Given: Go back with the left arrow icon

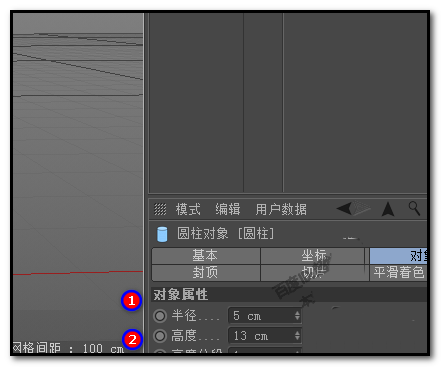Looking at the screenshot, I should (344, 209).
